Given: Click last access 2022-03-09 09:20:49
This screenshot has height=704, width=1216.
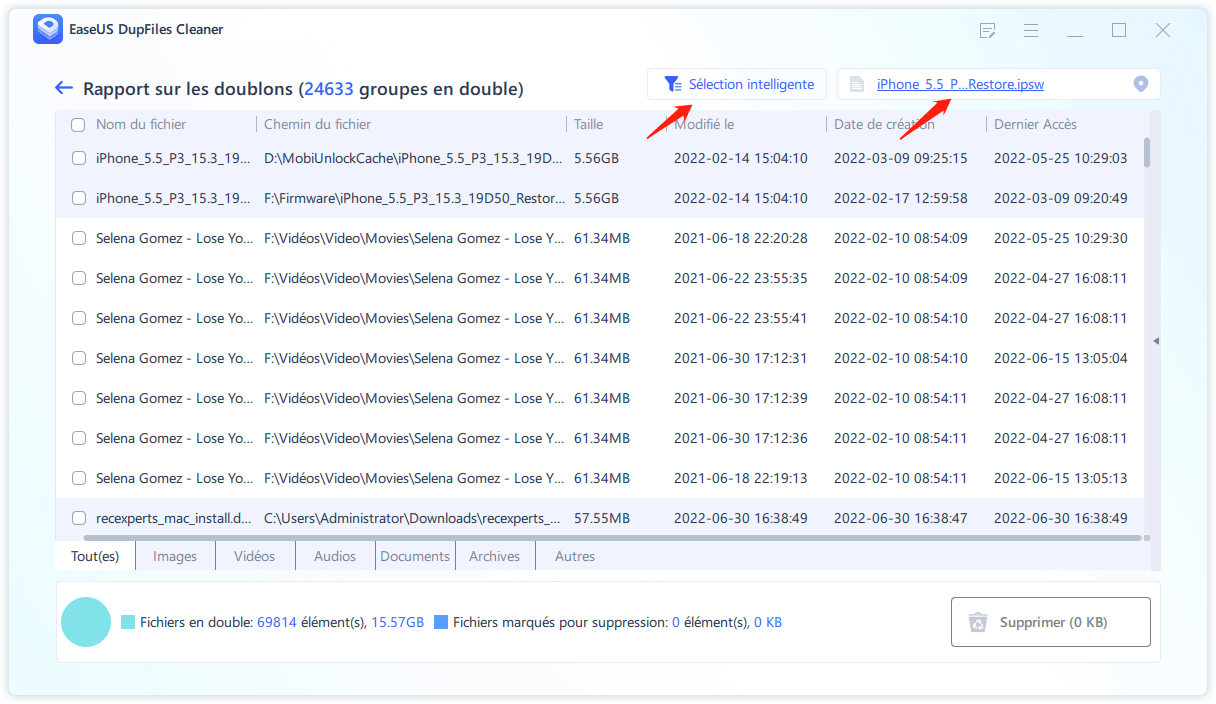Looking at the screenshot, I should (x=1060, y=198).
